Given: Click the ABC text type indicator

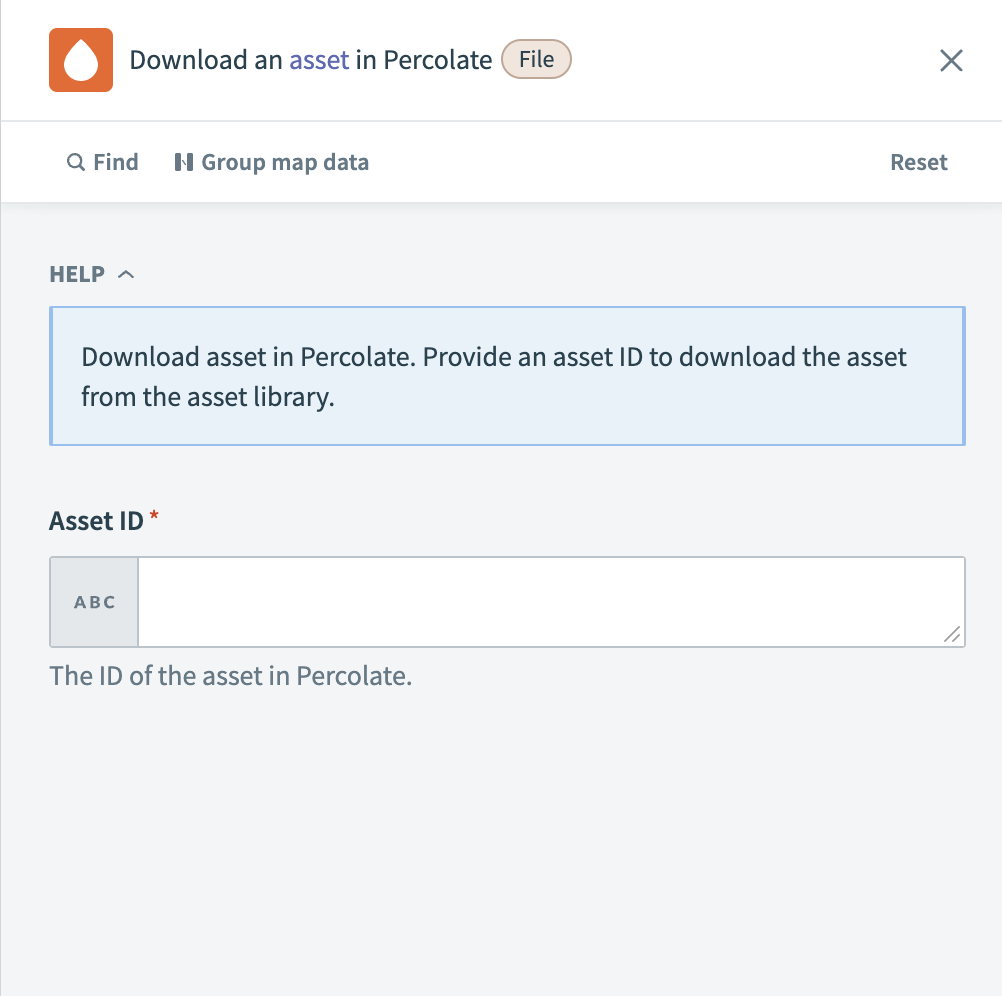Looking at the screenshot, I should (x=93, y=601).
